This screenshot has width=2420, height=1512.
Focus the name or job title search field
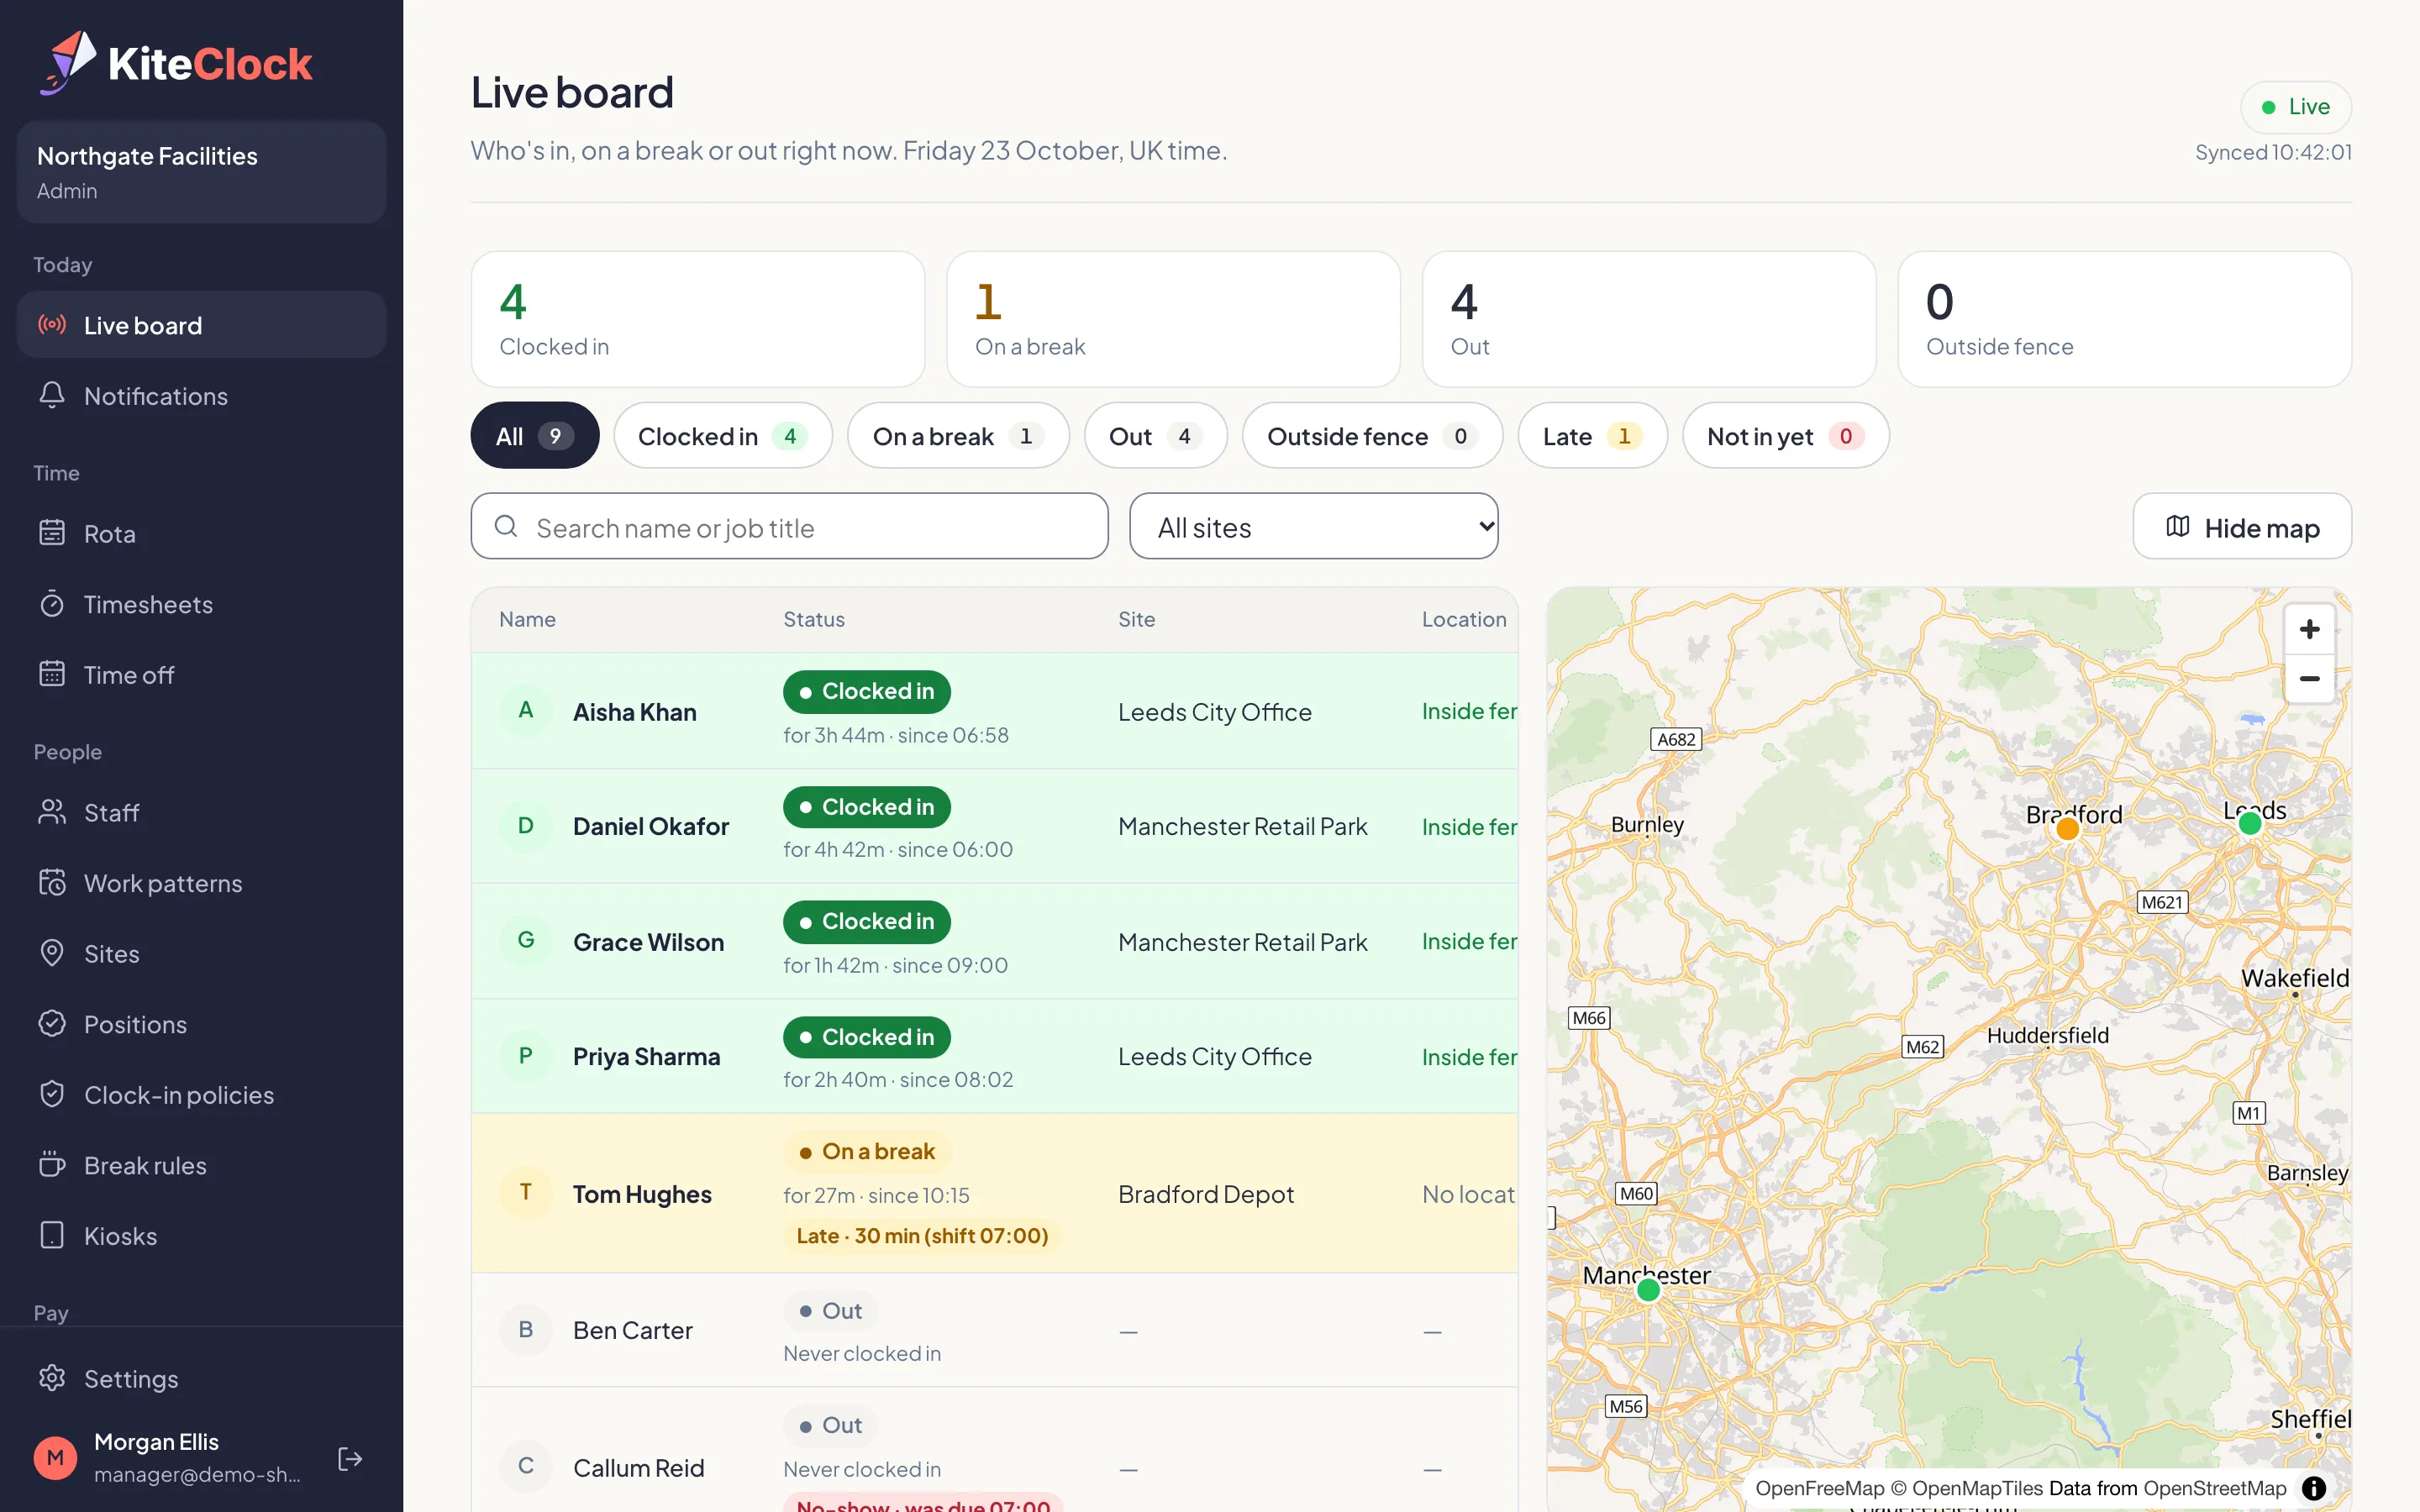coord(790,526)
